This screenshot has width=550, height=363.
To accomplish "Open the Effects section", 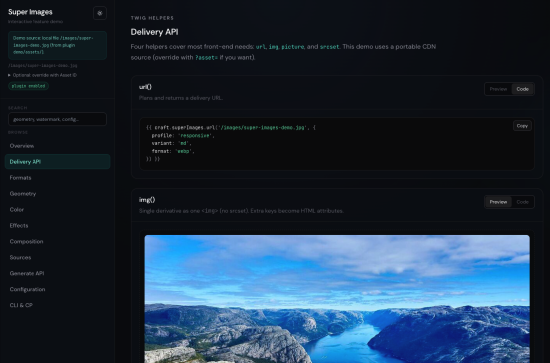I will click(x=58, y=226).
